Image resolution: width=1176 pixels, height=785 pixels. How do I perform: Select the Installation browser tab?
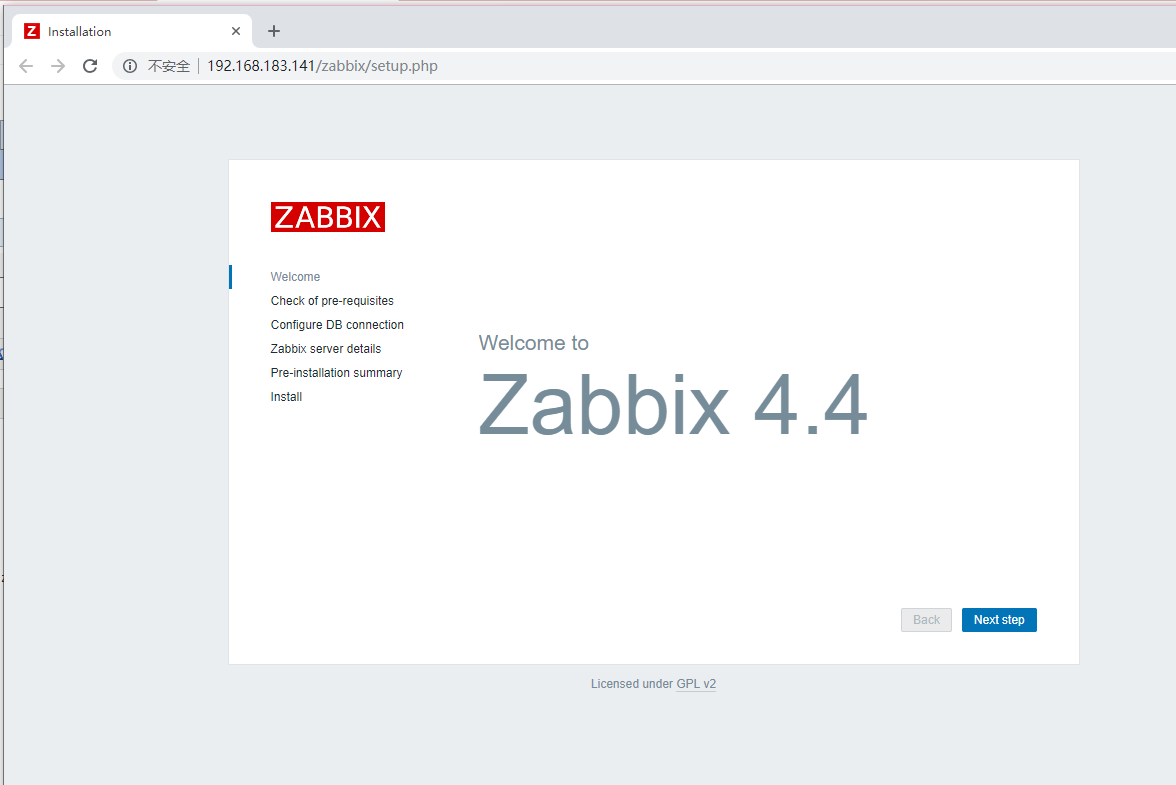(x=132, y=31)
